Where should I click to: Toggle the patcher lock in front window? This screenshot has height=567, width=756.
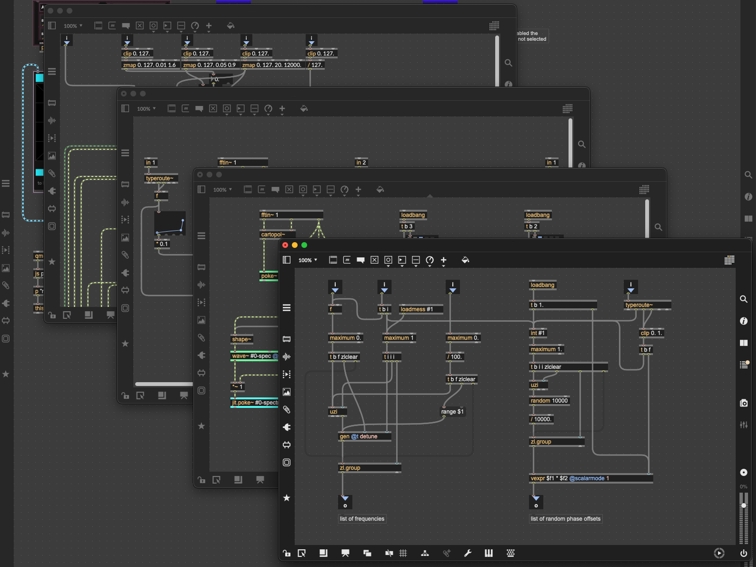(x=287, y=553)
